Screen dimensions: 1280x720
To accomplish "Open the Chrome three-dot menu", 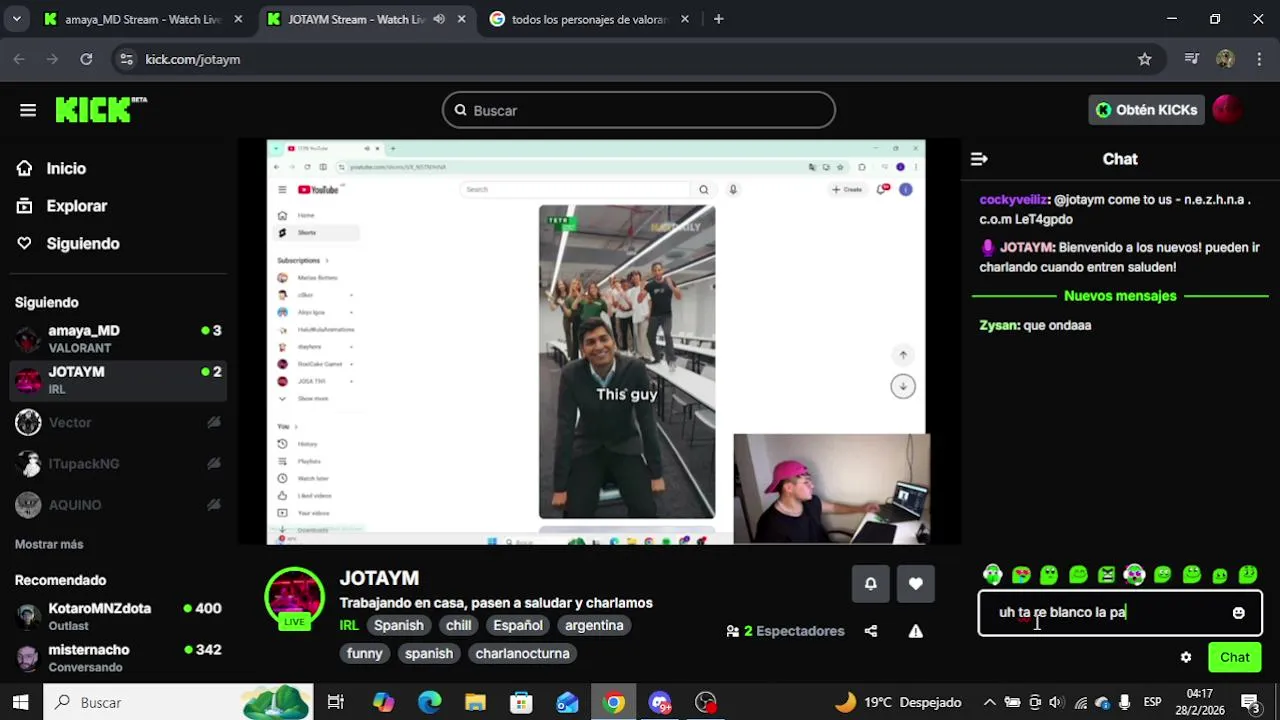I will (x=1258, y=59).
